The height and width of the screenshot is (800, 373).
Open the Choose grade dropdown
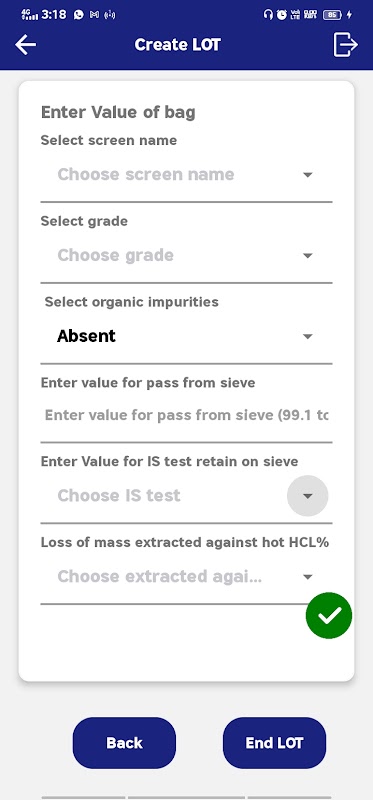(x=186, y=256)
